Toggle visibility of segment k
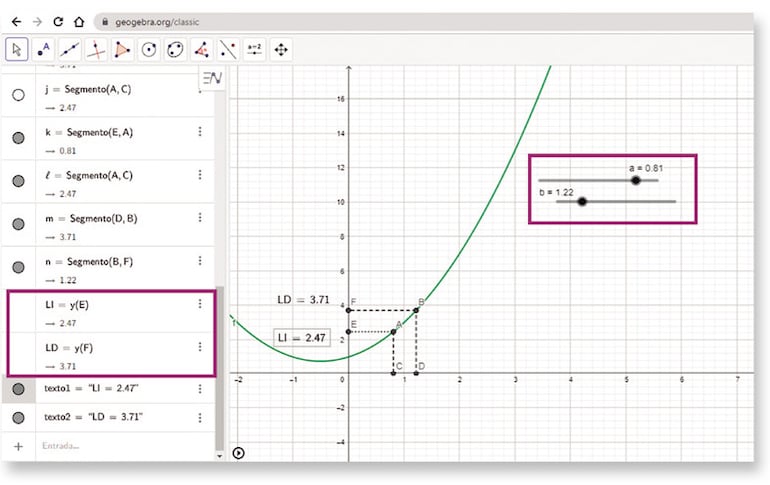Image resolution: width=770 pixels, height=485 pixels. pos(18,138)
